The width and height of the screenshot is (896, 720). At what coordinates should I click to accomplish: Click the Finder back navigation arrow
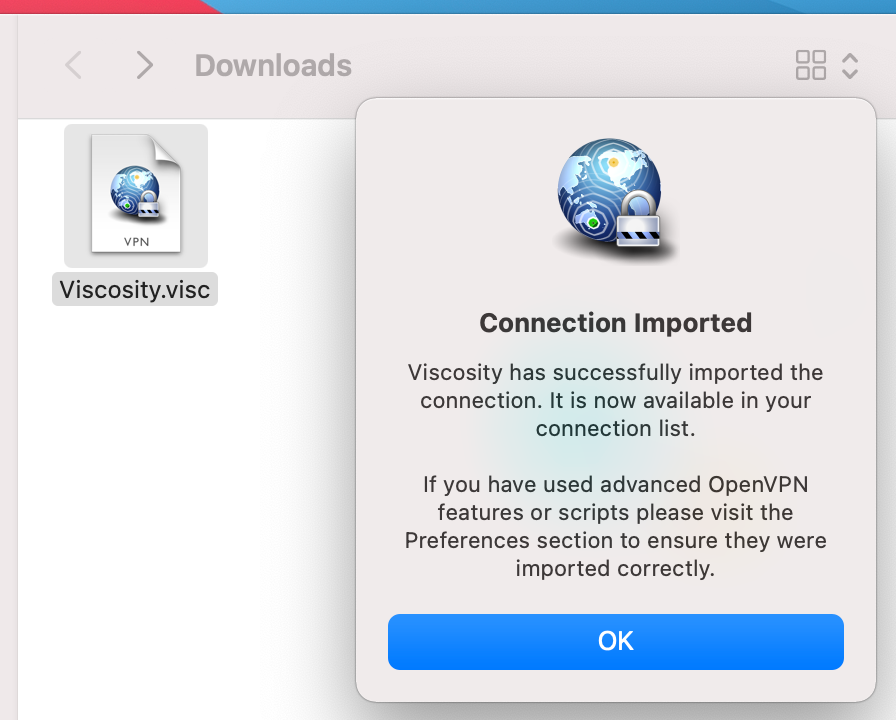click(73, 66)
